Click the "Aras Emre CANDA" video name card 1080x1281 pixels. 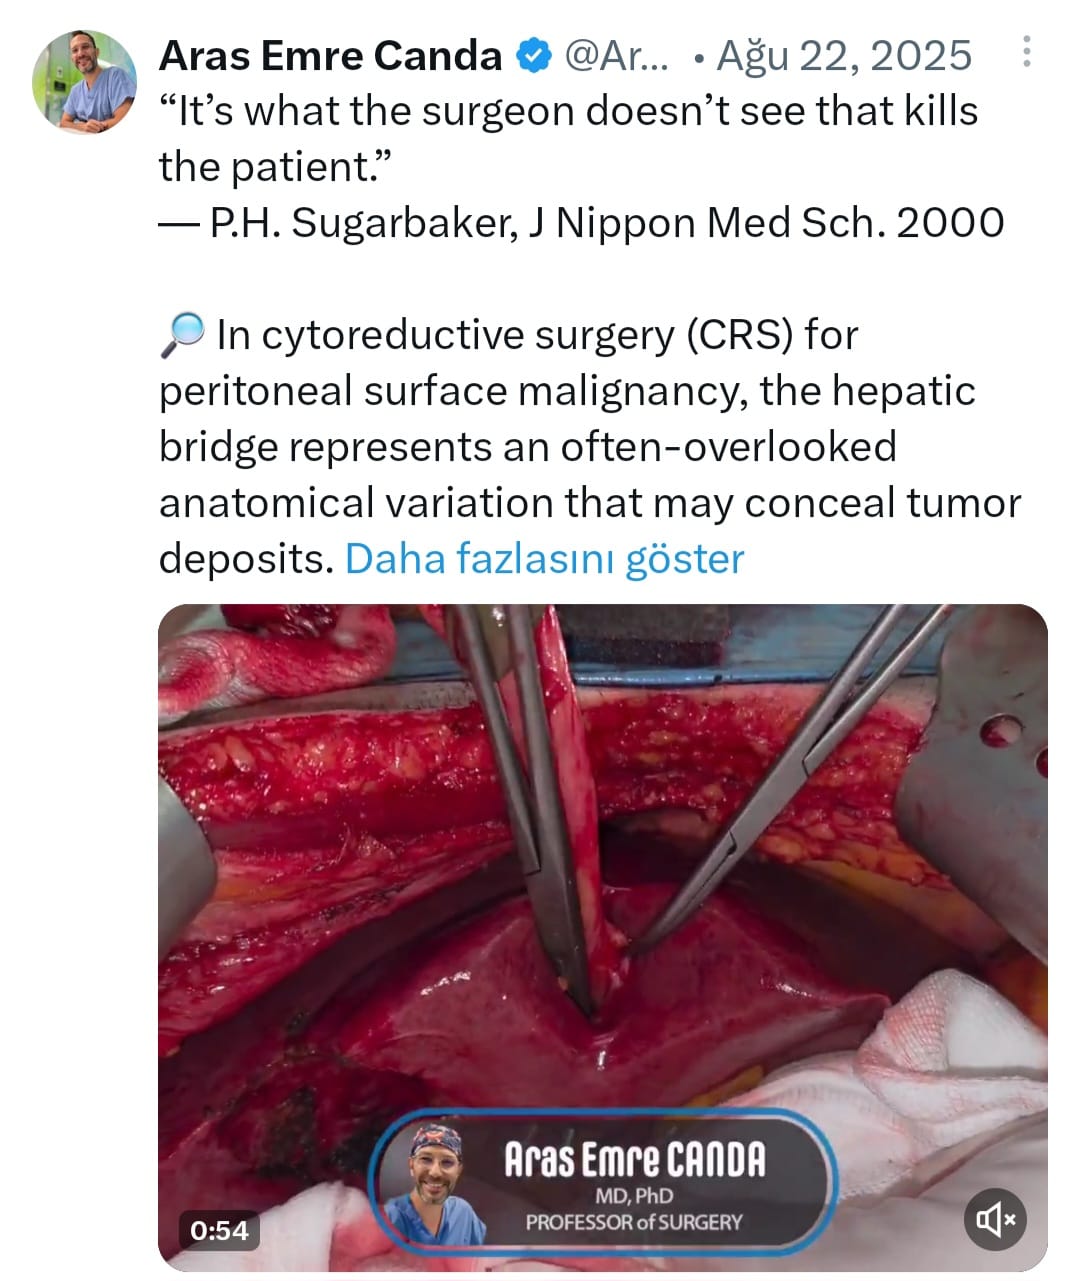[x=634, y=1160]
